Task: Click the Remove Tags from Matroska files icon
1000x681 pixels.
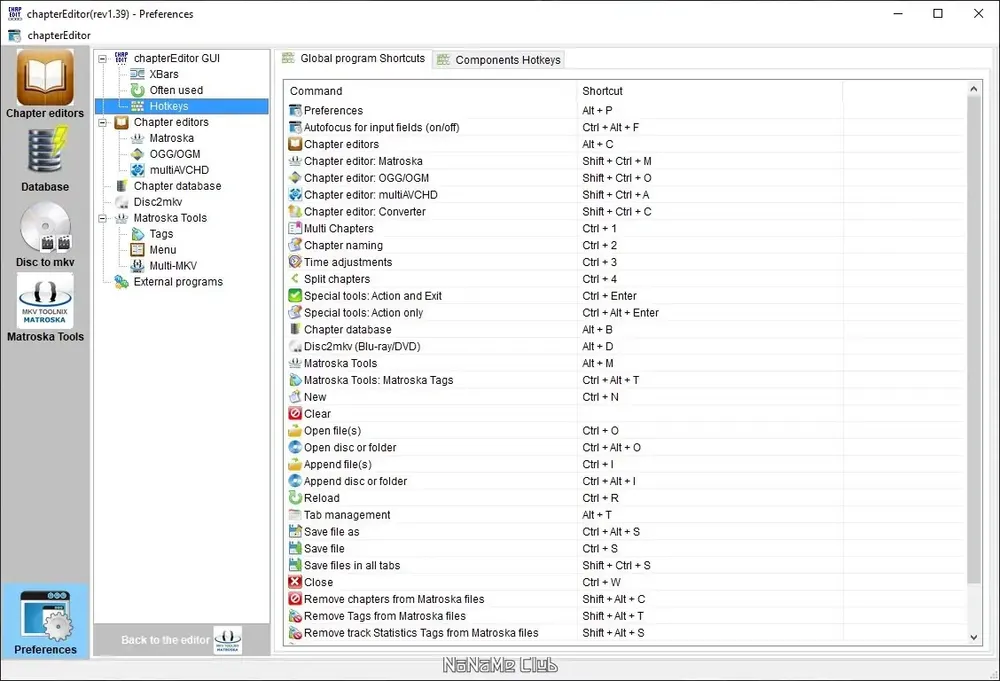Action: [x=295, y=616]
